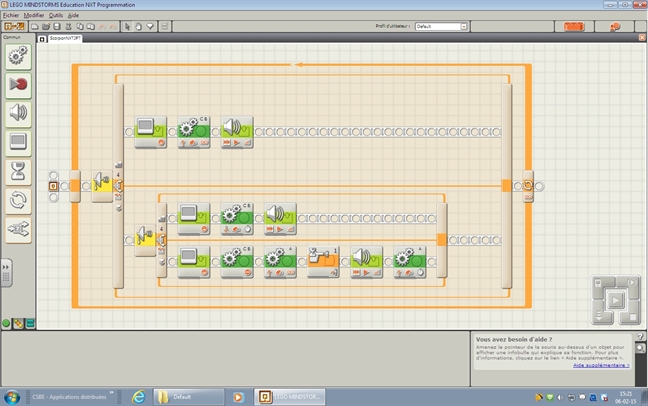Save the program with the disk icon
The image size is (648, 406).
click(x=57, y=26)
